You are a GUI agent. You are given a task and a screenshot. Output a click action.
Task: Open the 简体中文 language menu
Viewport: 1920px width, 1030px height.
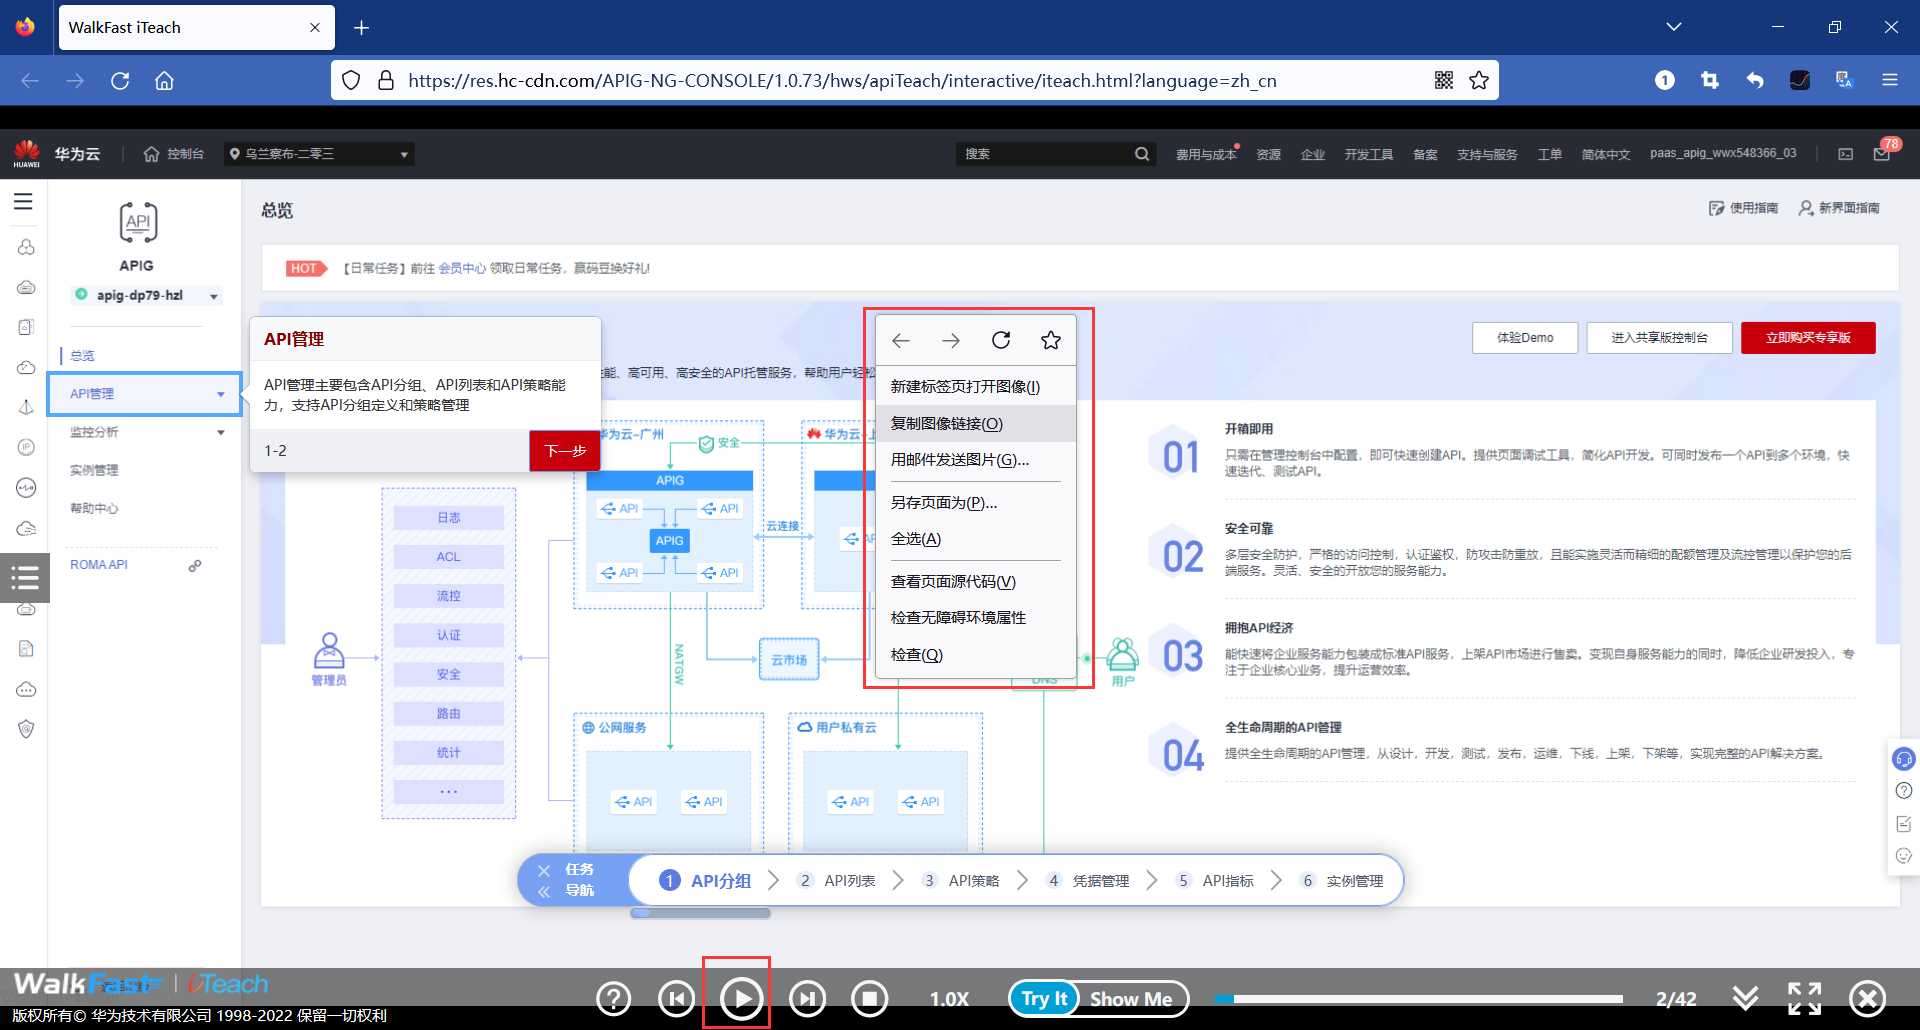pos(1606,154)
